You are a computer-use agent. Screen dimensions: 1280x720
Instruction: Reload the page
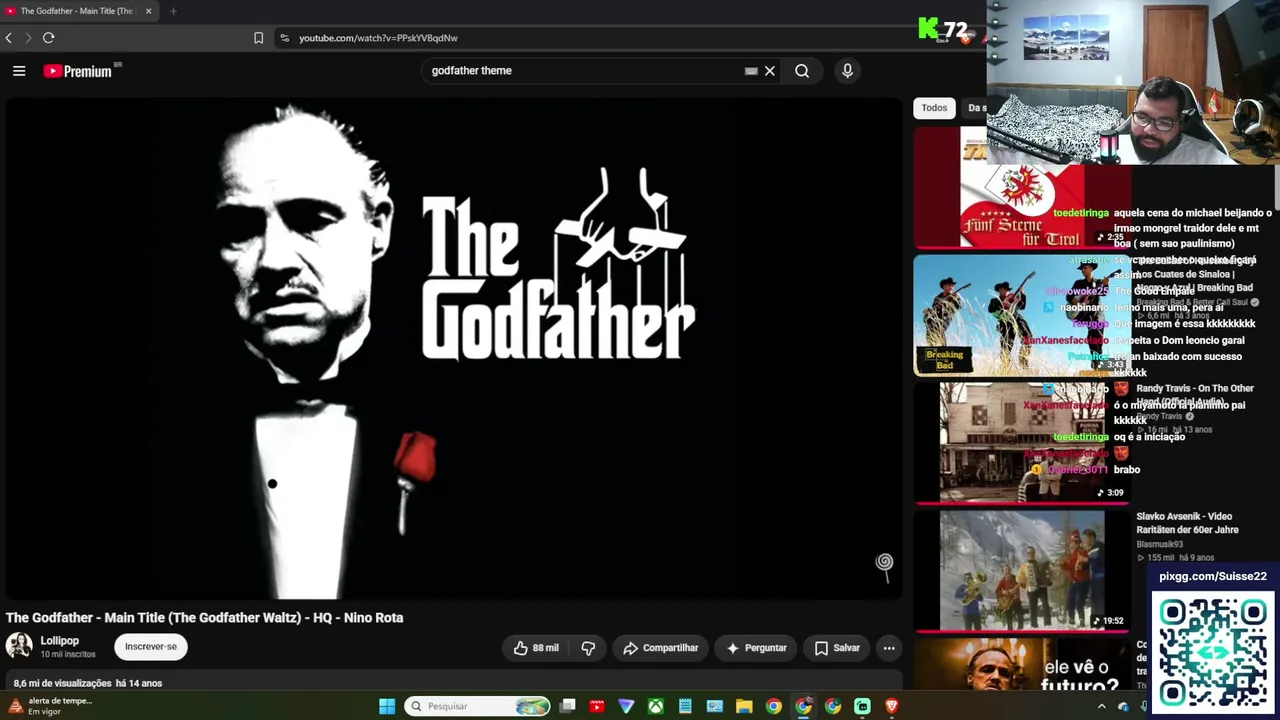click(48, 38)
